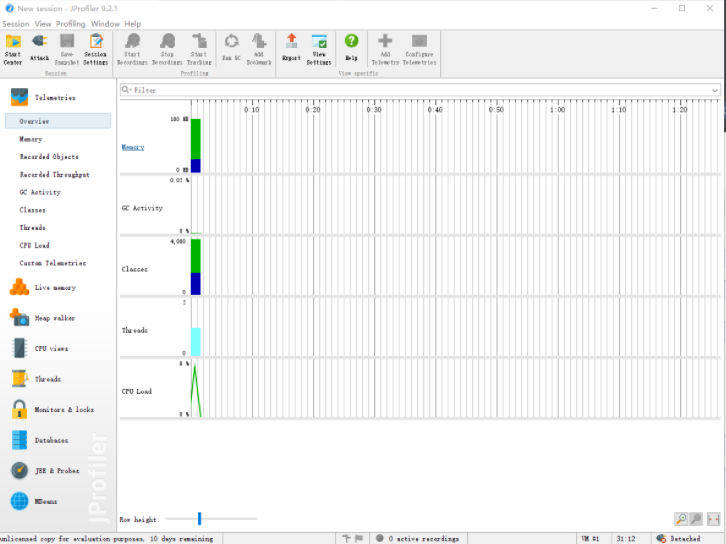Open Monitors & locks section

pyautogui.click(x=52, y=410)
